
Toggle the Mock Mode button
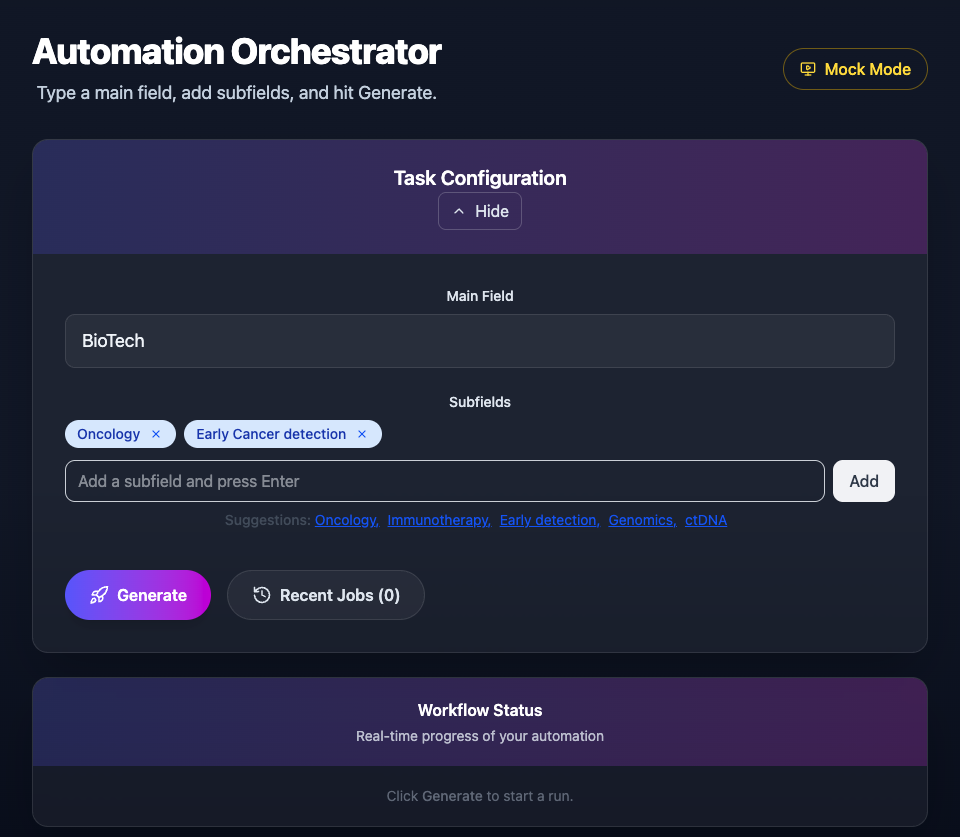tap(855, 69)
